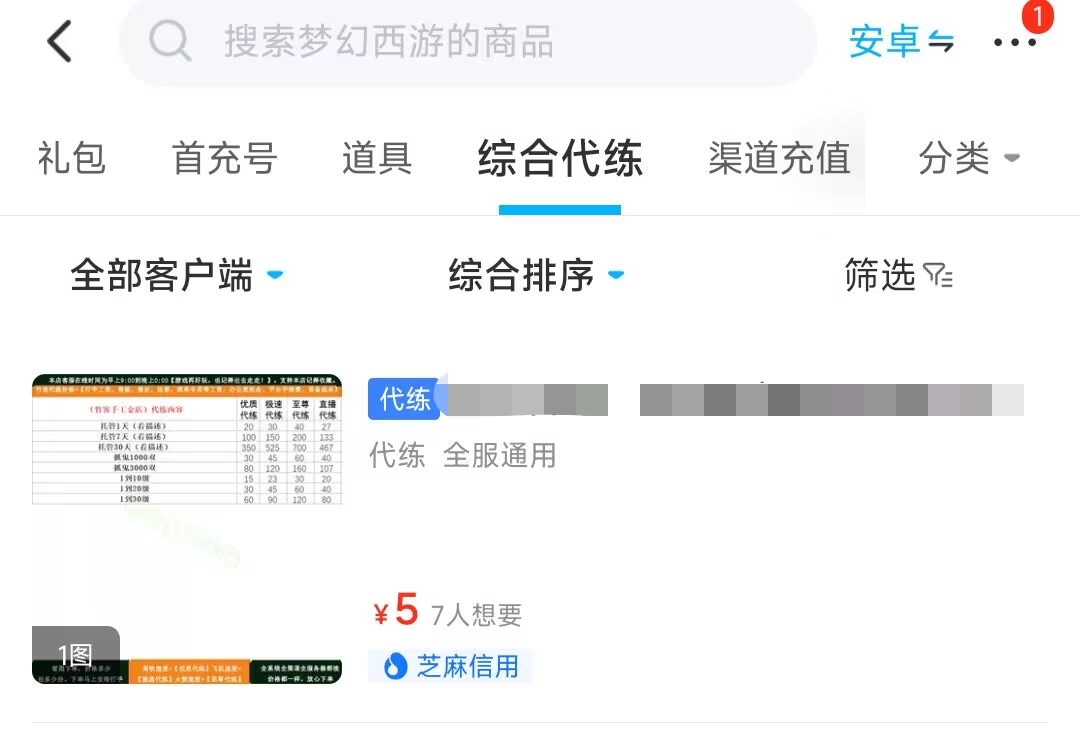1080x734 pixels.
Task: Tap the filter funnel icon
Action: click(x=937, y=275)
